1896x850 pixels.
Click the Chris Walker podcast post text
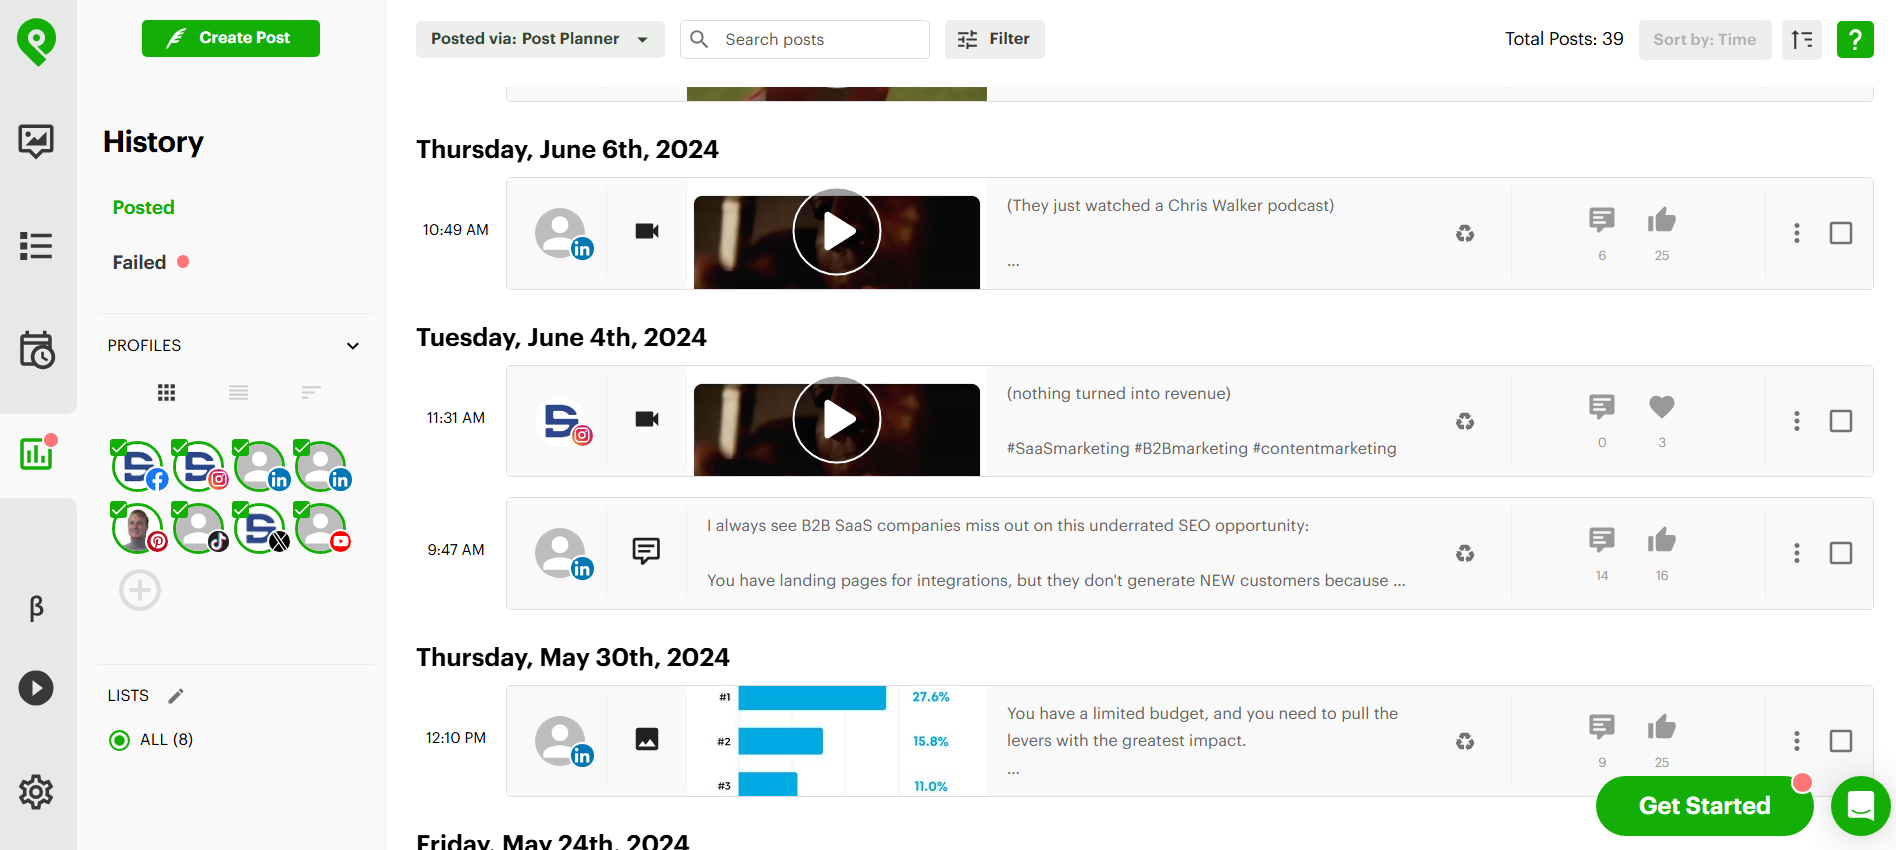pyautogui.click(x=1170, y=205)
